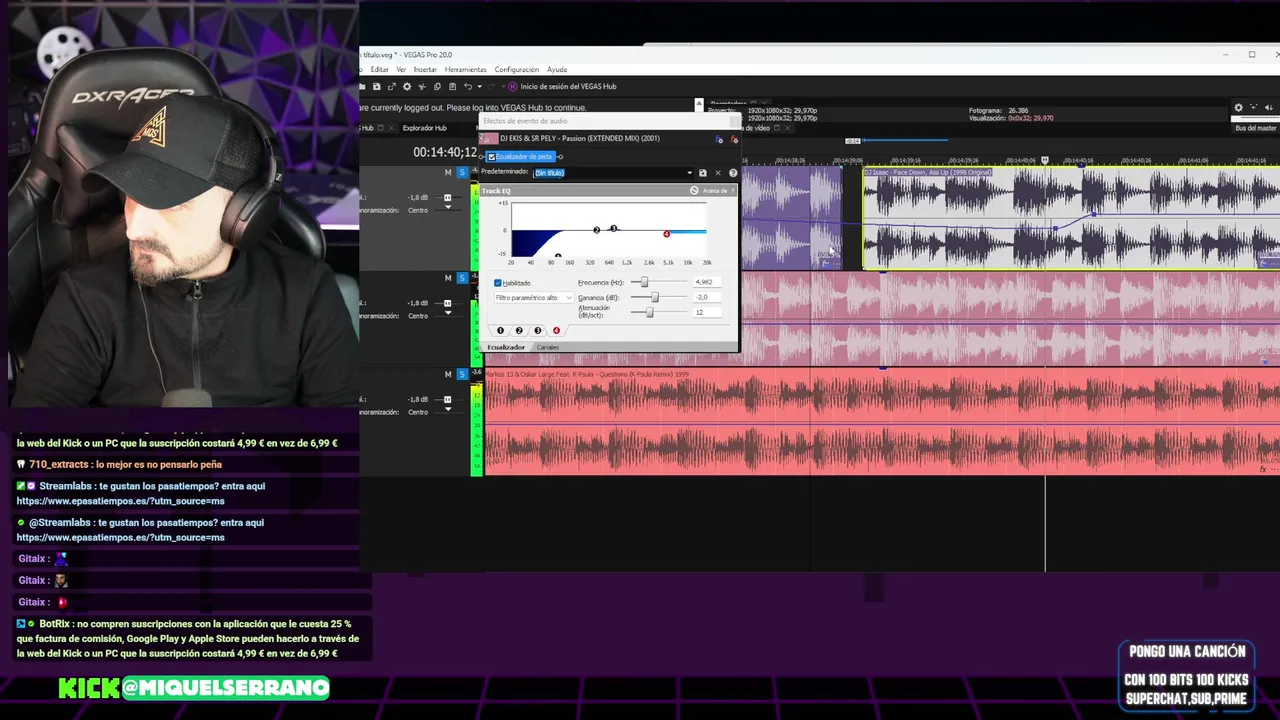Click the Paste clipboard icon in toolbar
This screenshot has height=720, width=1280.
(452, 87)
